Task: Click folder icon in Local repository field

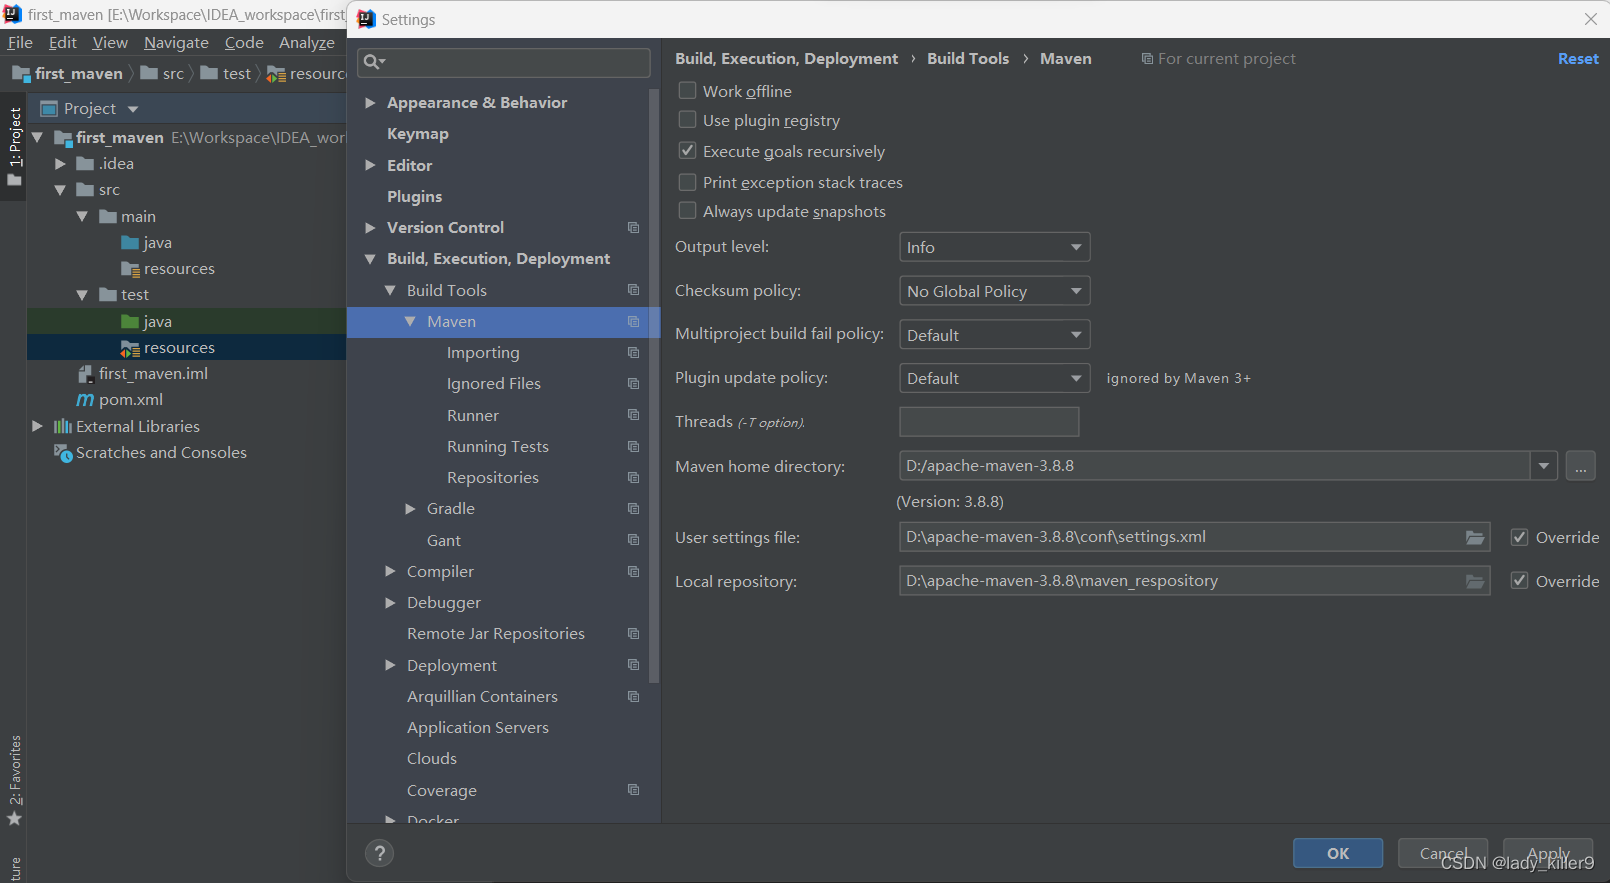Action: (1475, 581)
